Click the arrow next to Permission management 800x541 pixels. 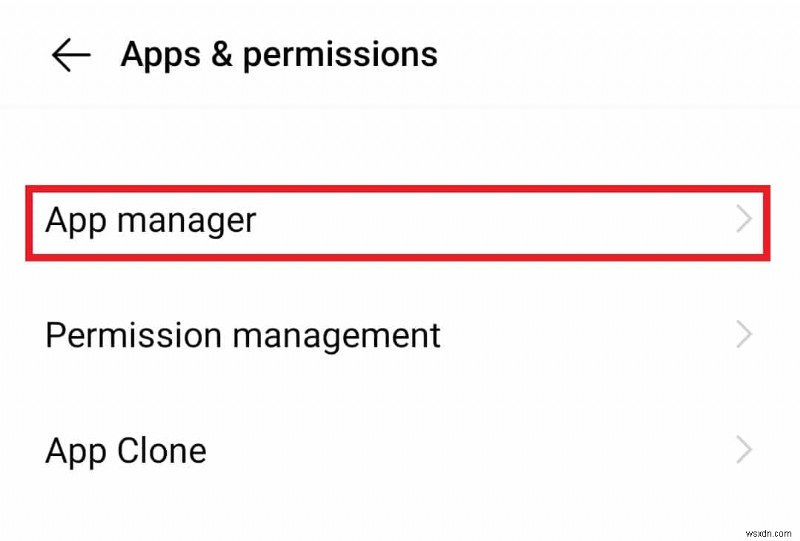[x=743, y=335]
